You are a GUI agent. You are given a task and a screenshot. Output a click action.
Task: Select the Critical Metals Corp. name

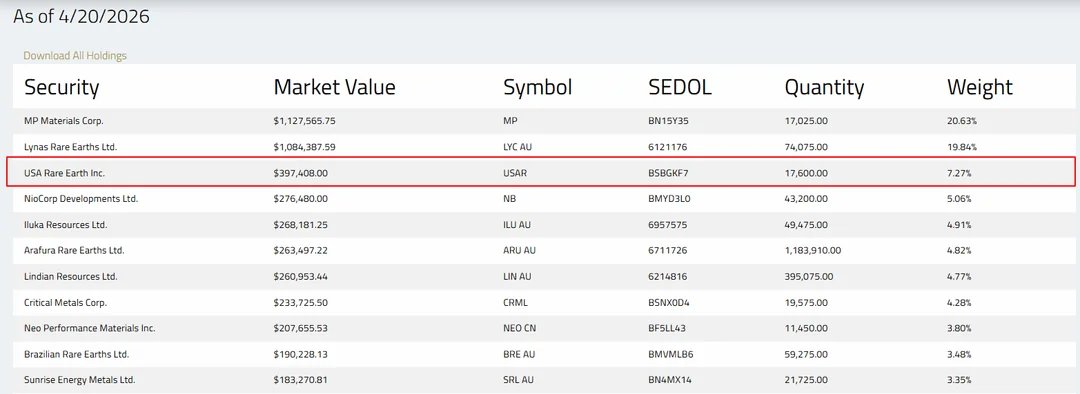coord(65,302)
